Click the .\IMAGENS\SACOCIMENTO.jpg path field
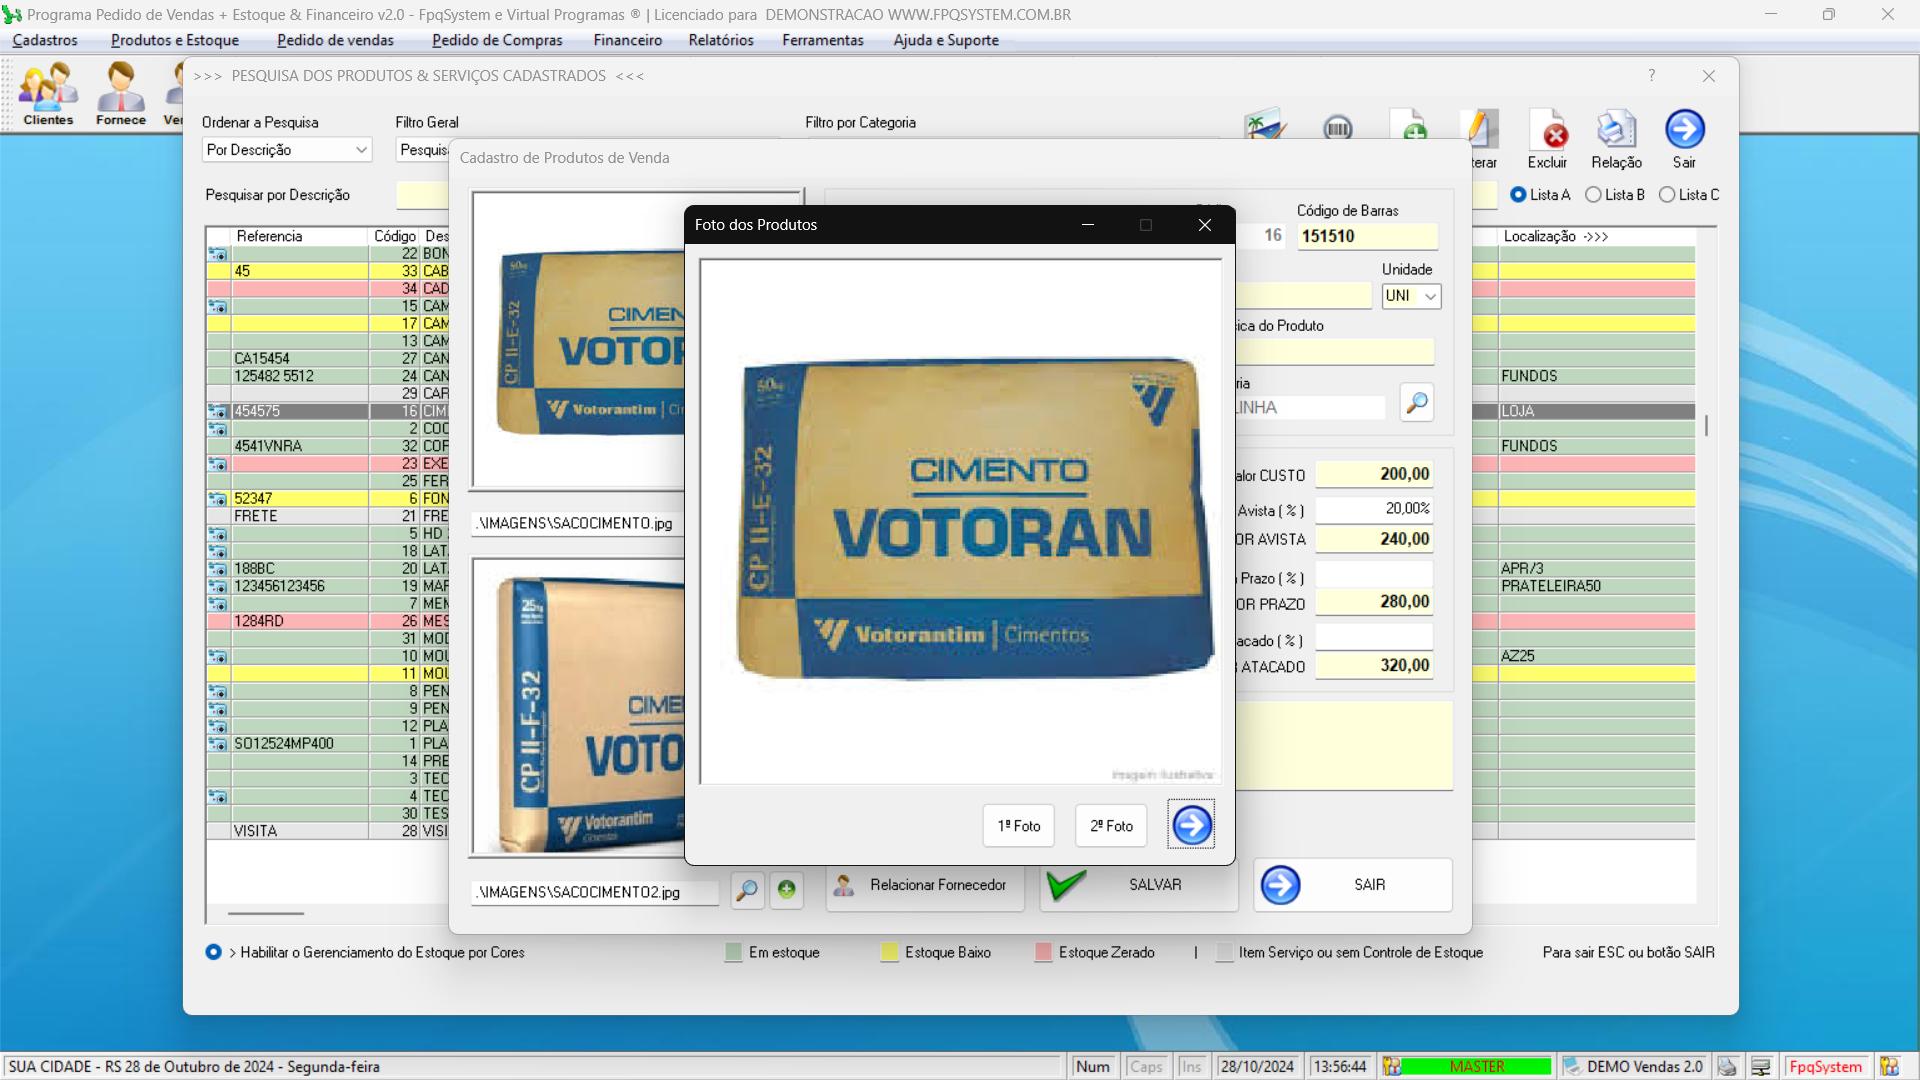Image resolution: width=1920 pixels, height=1080 pixels. click(x=578, y=523)
